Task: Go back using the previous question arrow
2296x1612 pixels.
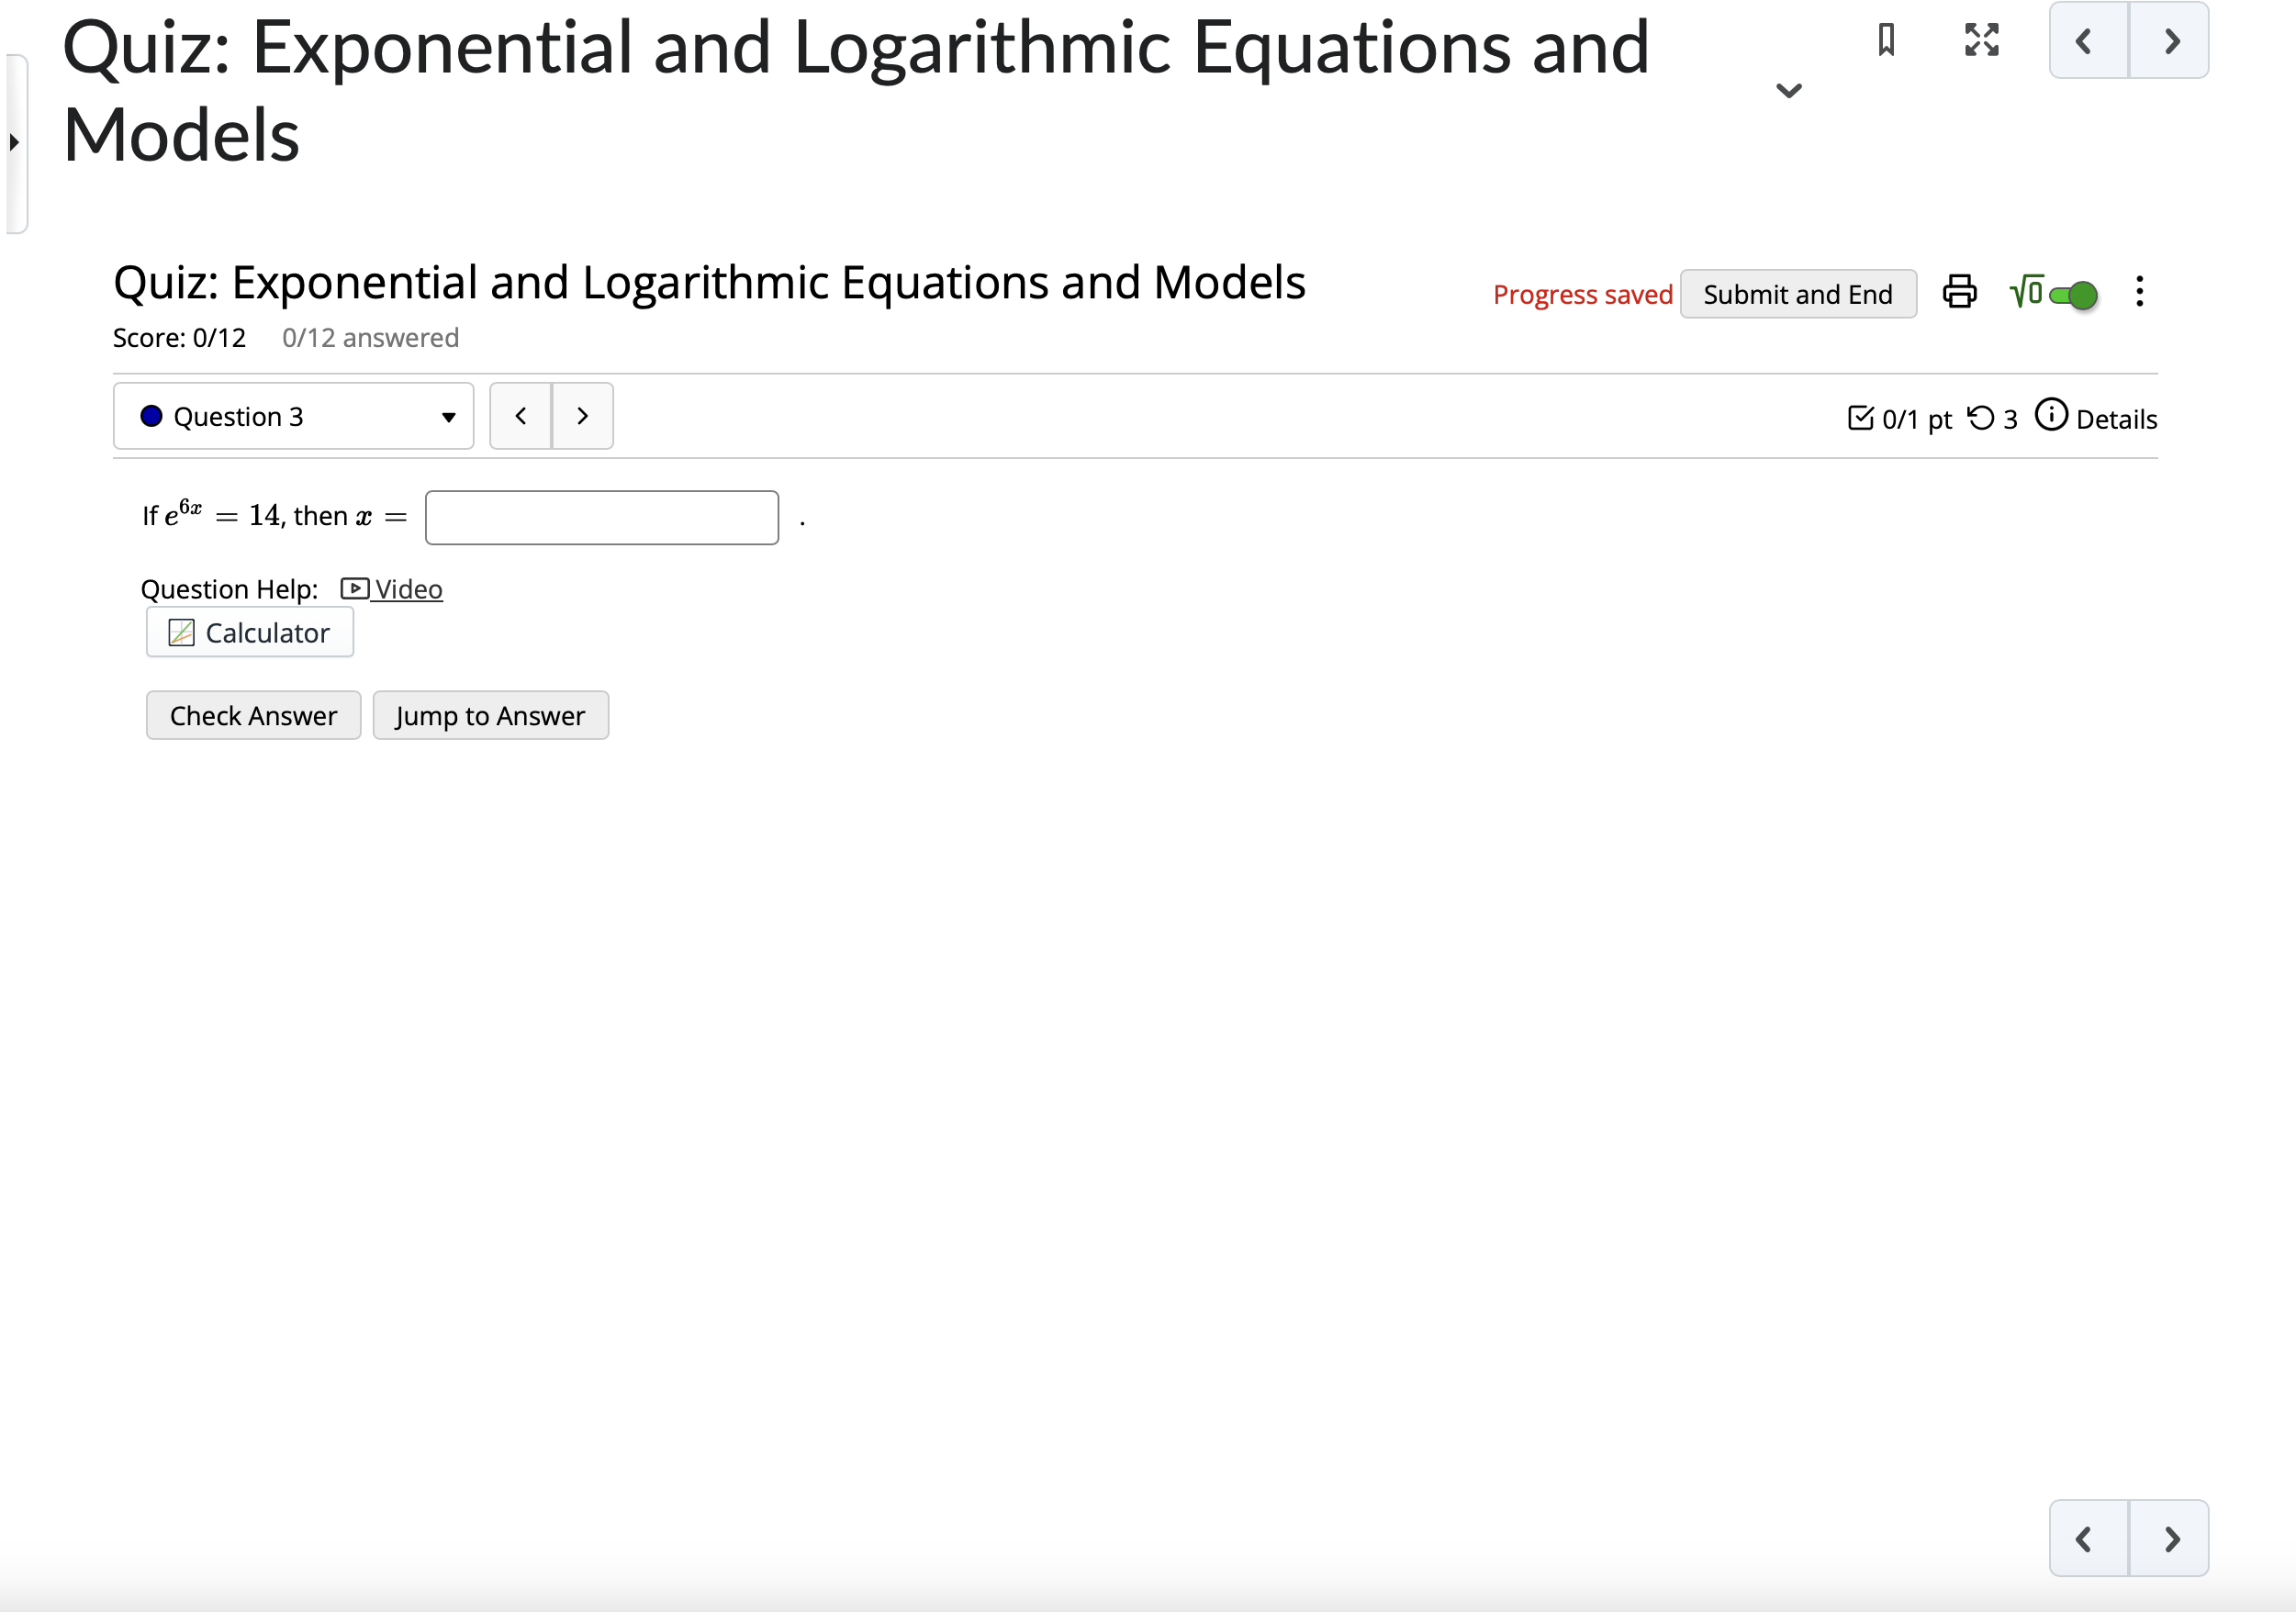Action: (520, 416)
